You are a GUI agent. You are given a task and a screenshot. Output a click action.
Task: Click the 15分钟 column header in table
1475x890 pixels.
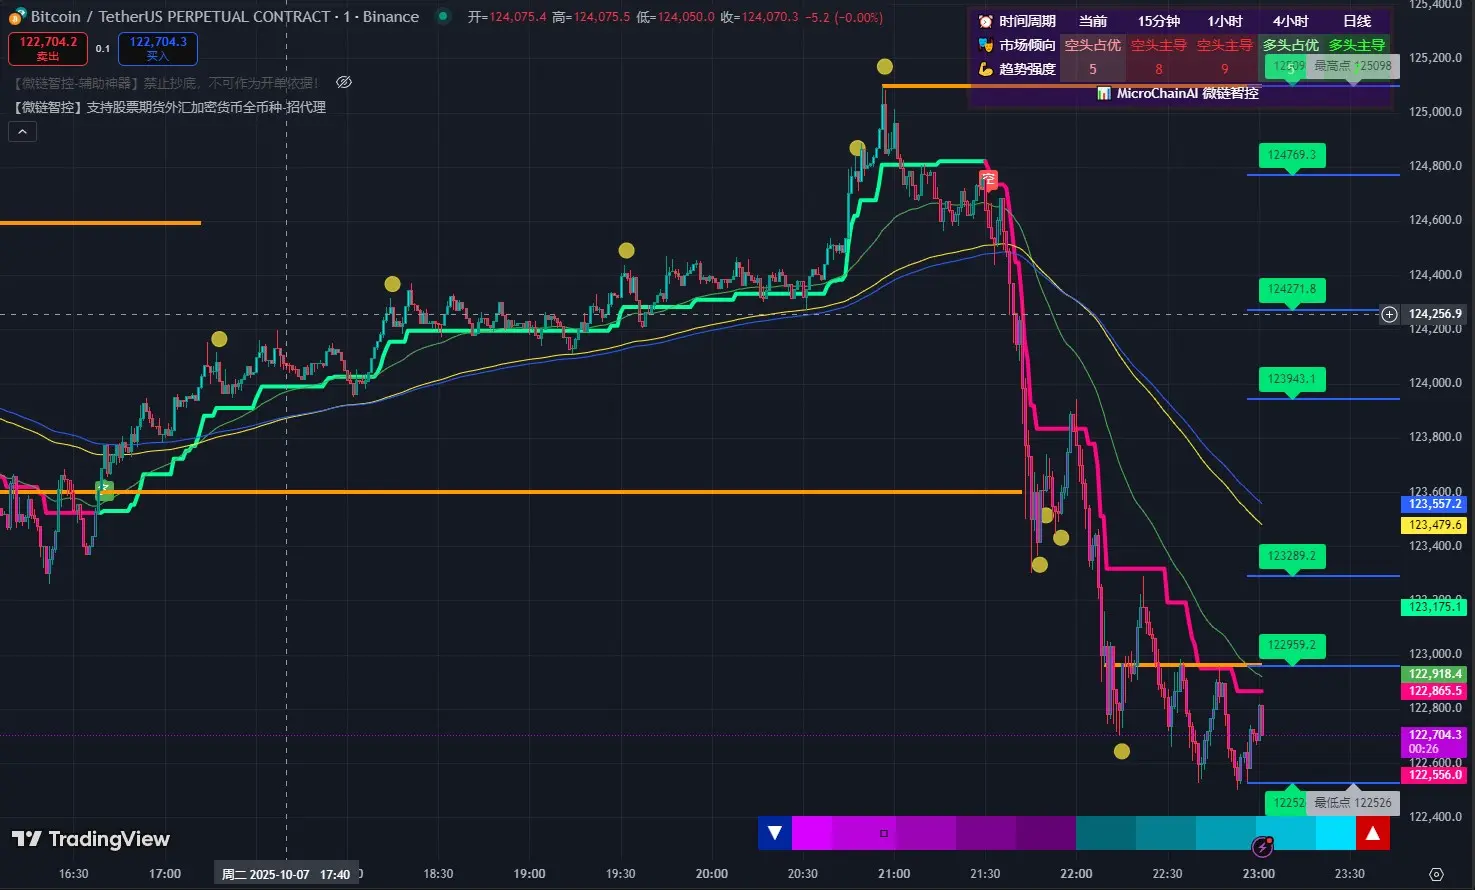1159,21
